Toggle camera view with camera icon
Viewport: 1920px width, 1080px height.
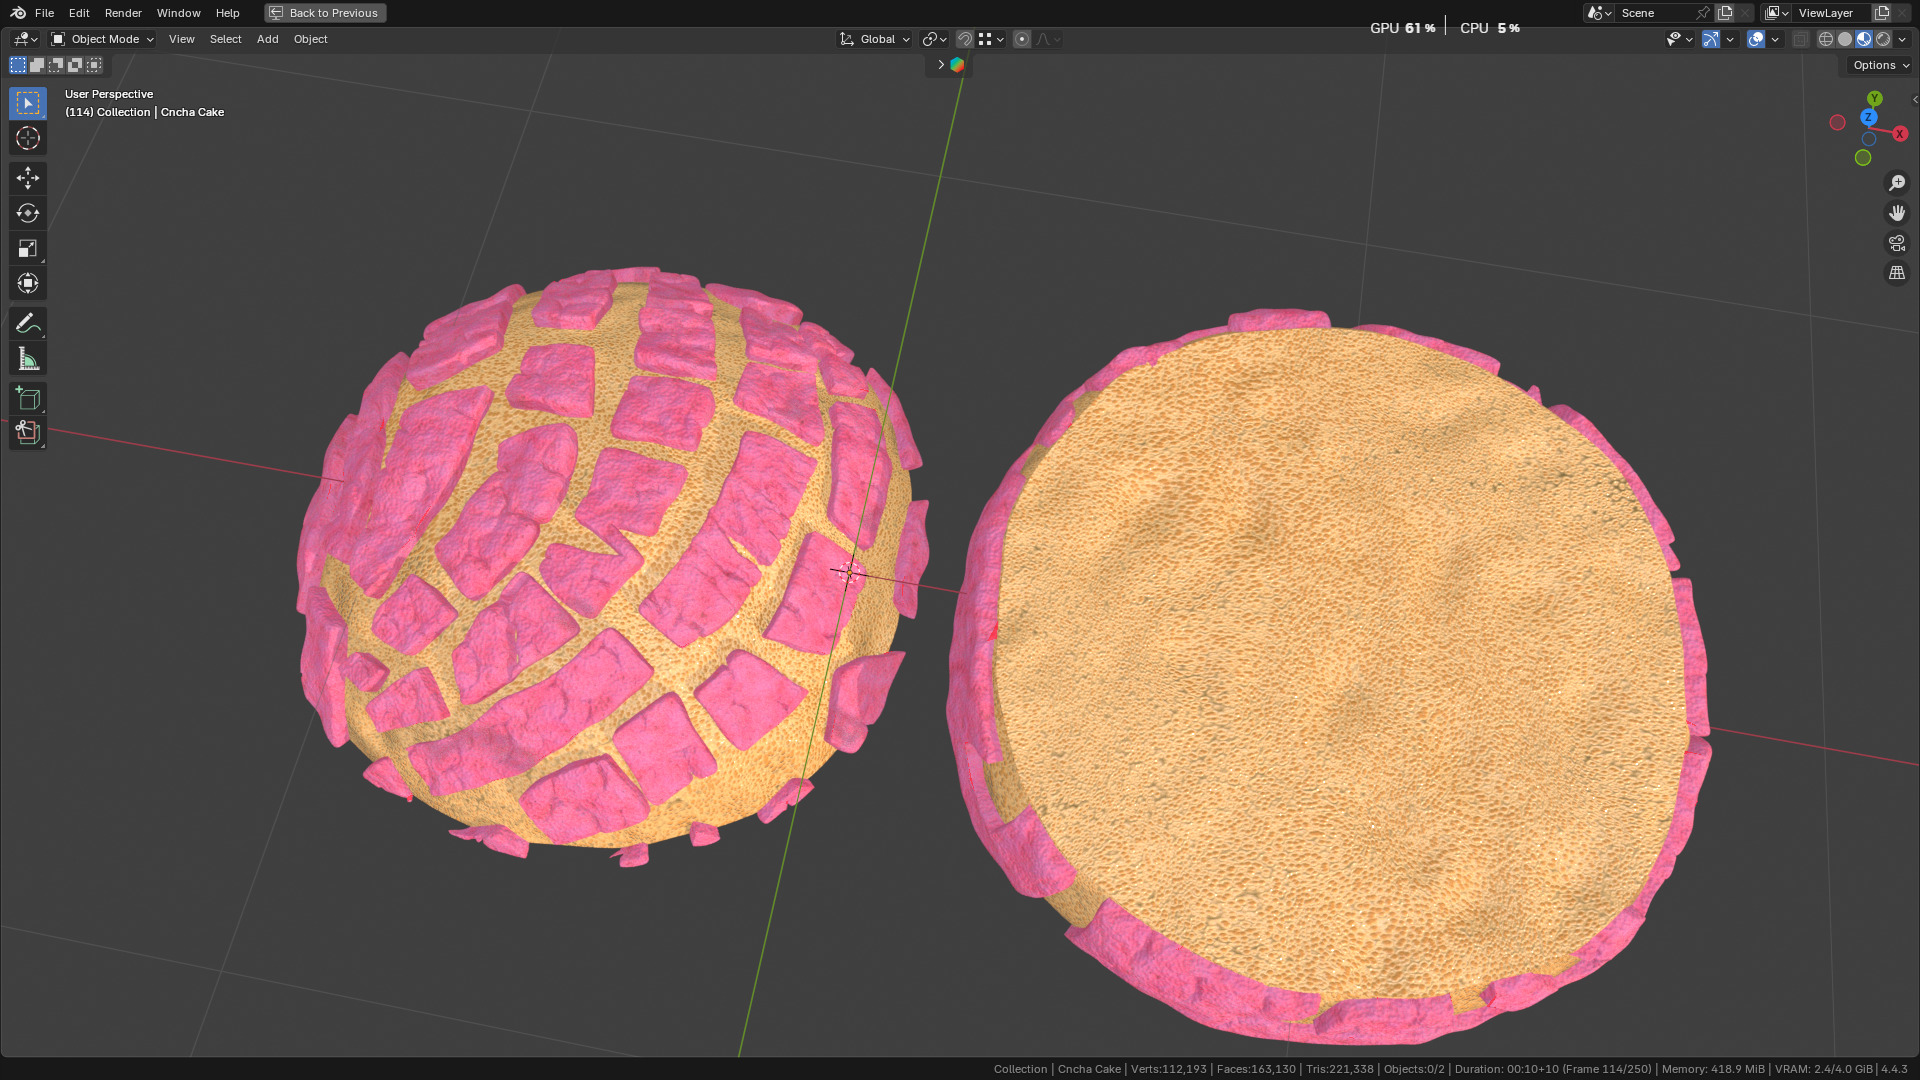pyautogui.click(x=1897, y=243)
